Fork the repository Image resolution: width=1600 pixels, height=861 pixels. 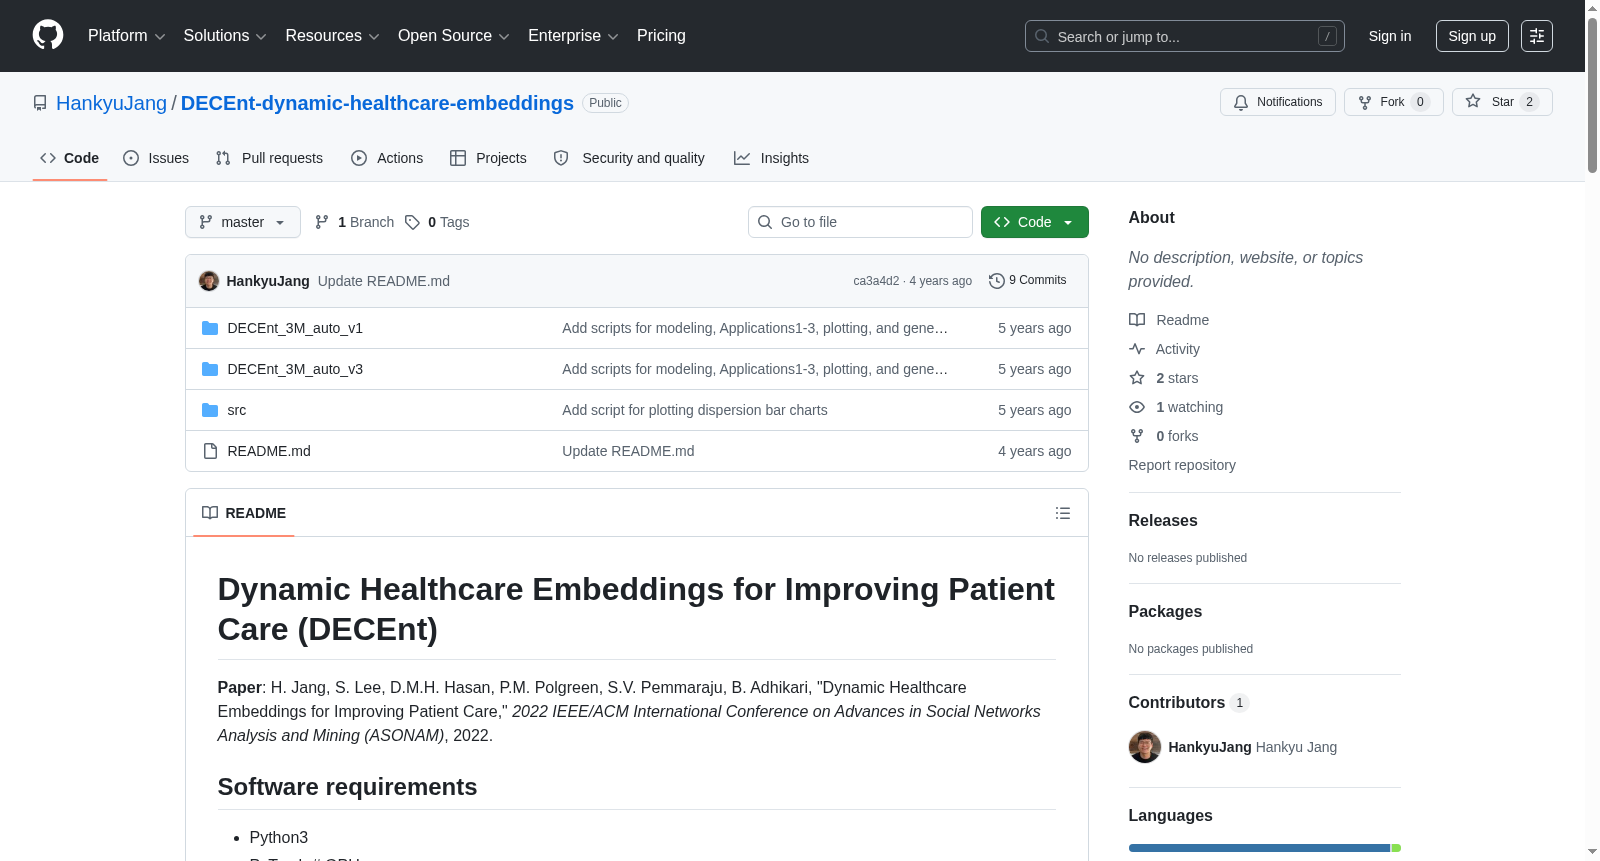(1394, 102)
